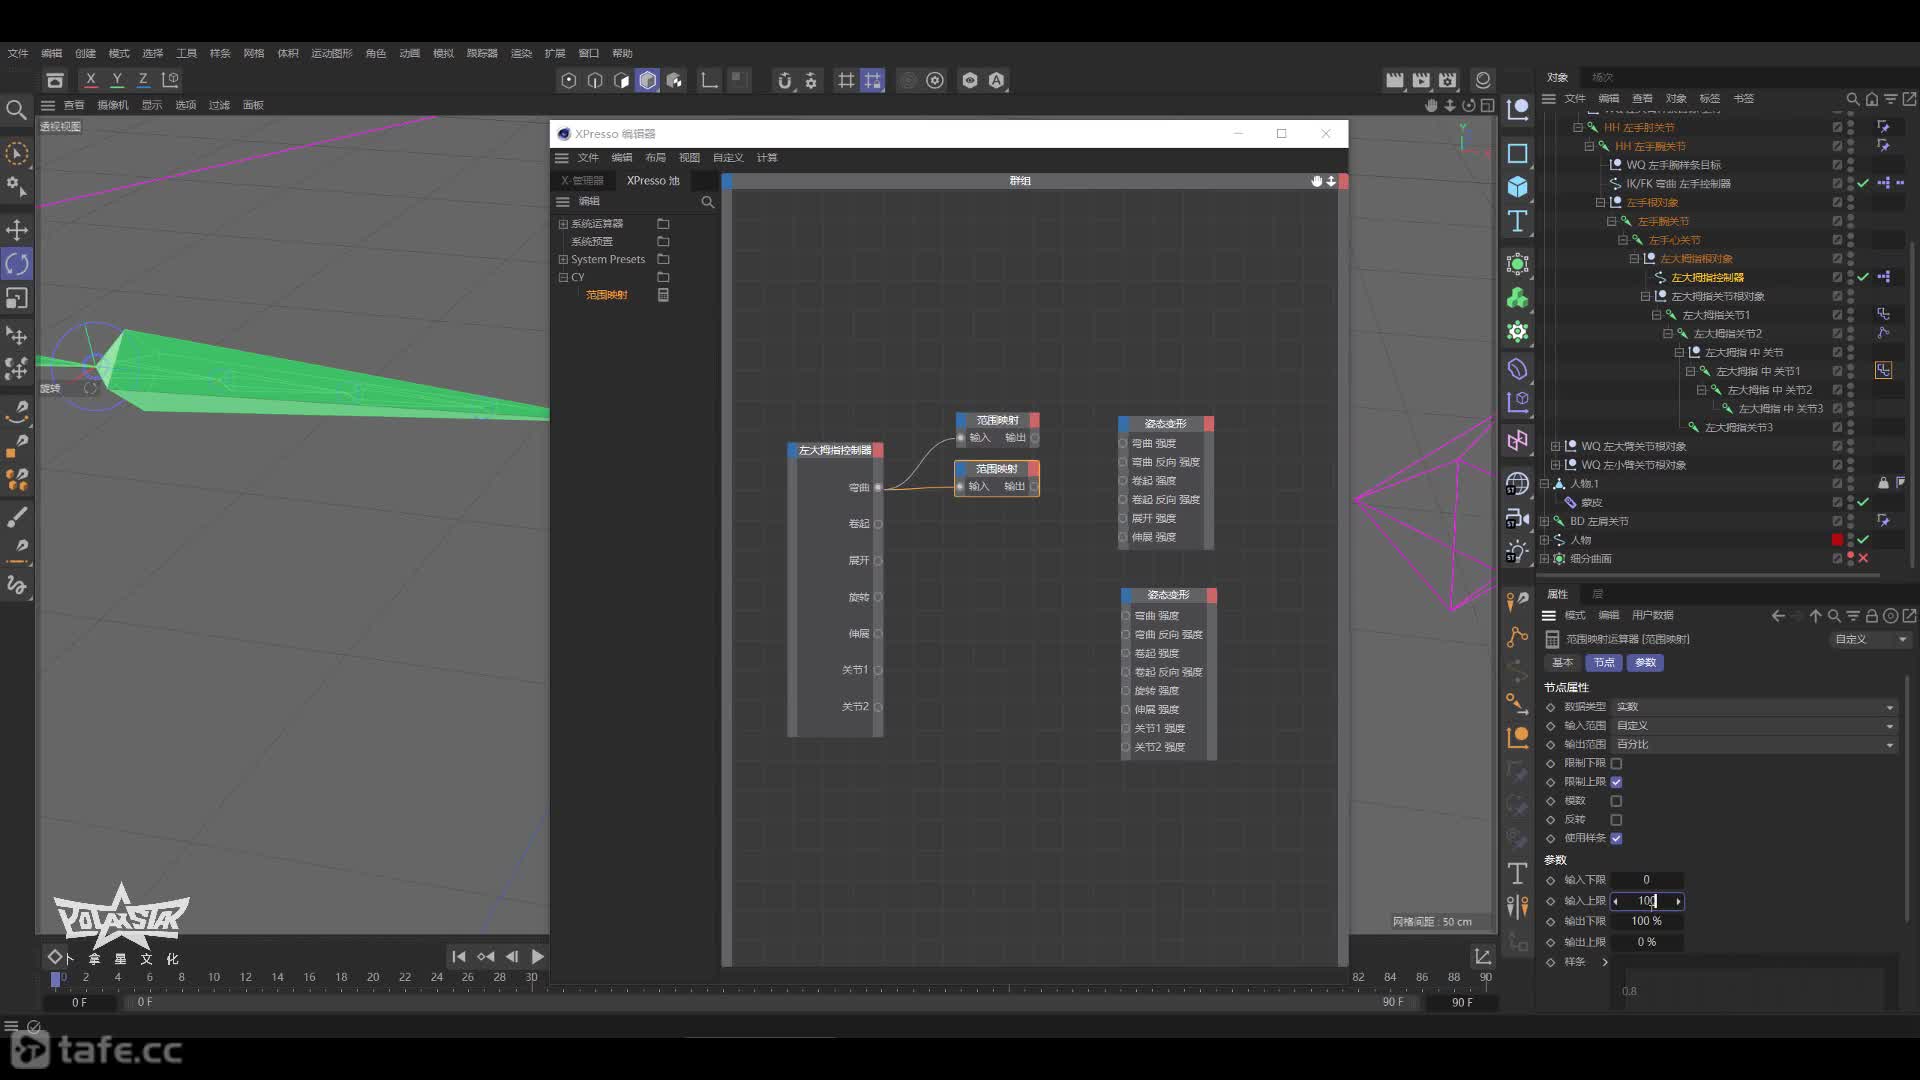Lock the Z axis in toolbar
1920x1080 pixels.
(x=143, y=80)
